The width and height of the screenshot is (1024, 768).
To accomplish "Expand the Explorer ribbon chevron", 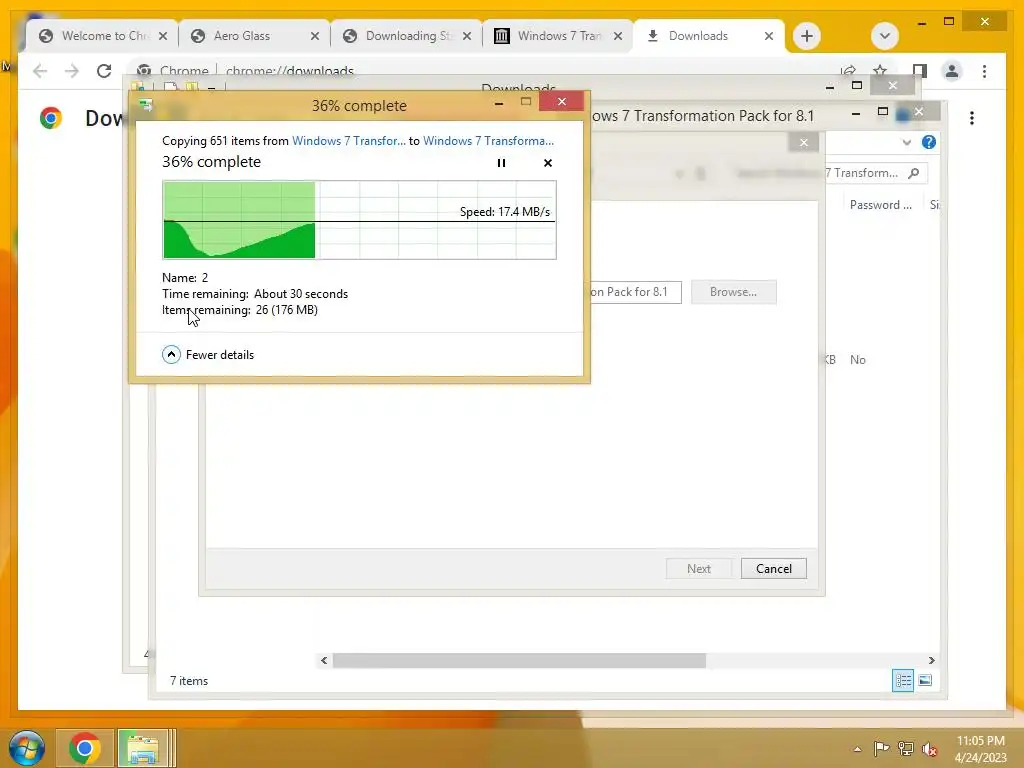I will click(x=906, y=142).
